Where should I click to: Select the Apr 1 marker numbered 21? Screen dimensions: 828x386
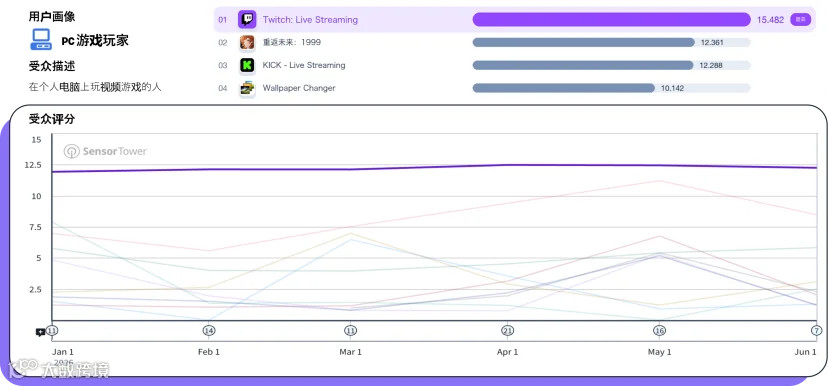tap(507, 331)
